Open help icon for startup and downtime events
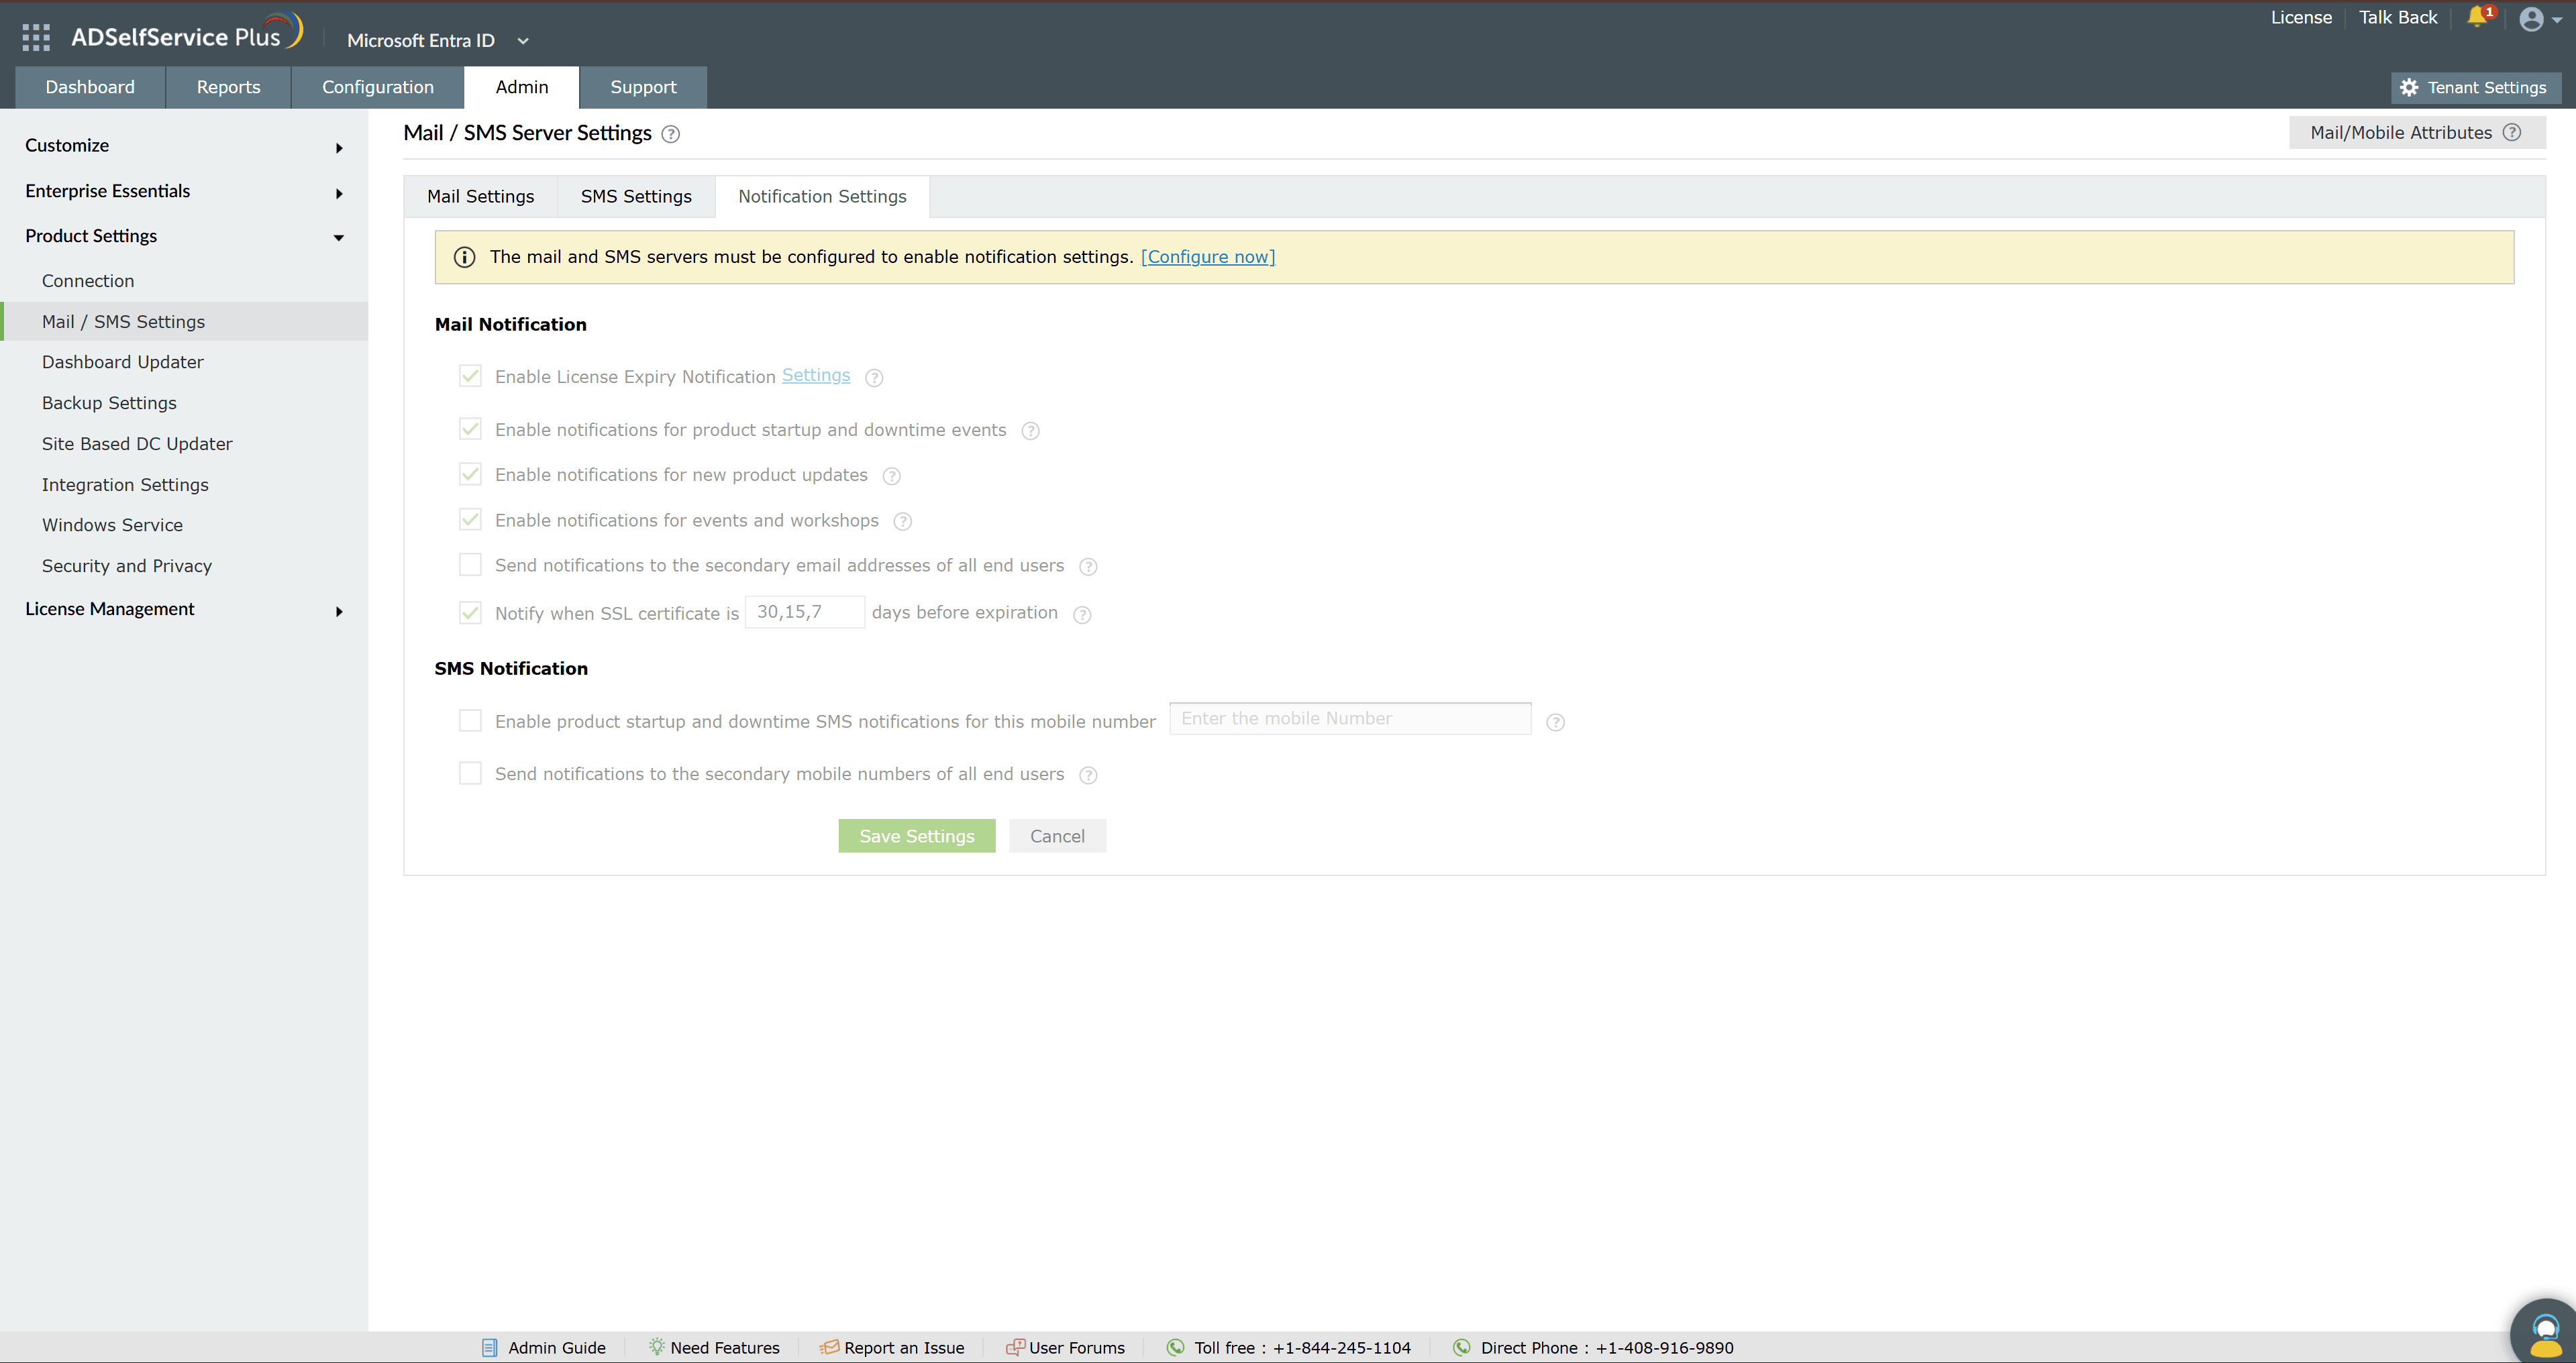Screen dimensions: 2576x1363 1030,431
